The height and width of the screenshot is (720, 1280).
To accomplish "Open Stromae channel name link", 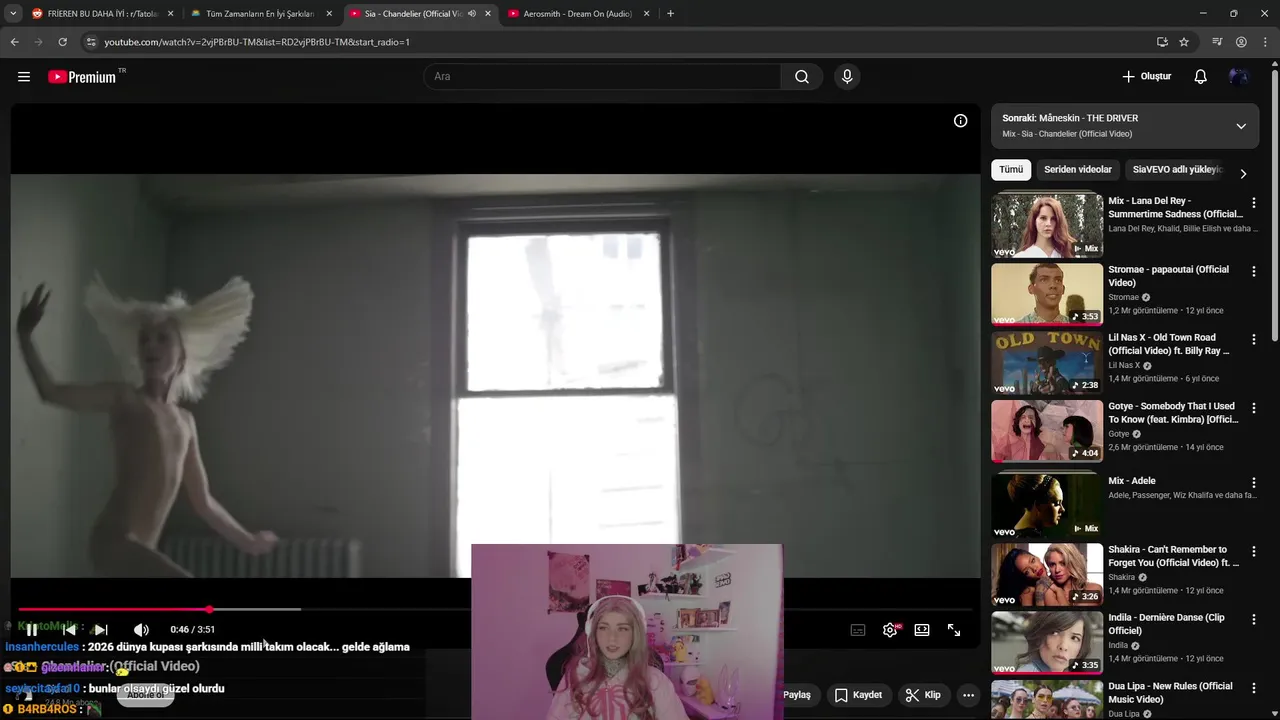I will pyautogui.click(x=1123, y=297).
